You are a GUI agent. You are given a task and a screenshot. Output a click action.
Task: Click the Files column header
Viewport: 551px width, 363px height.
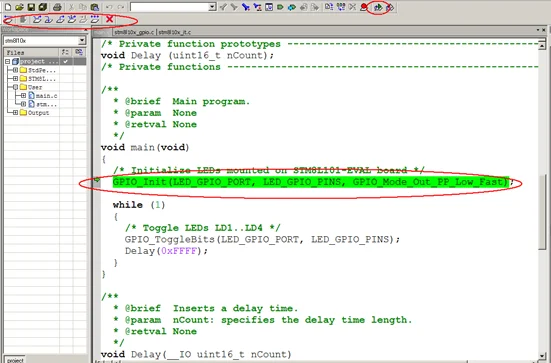point(32,52)
